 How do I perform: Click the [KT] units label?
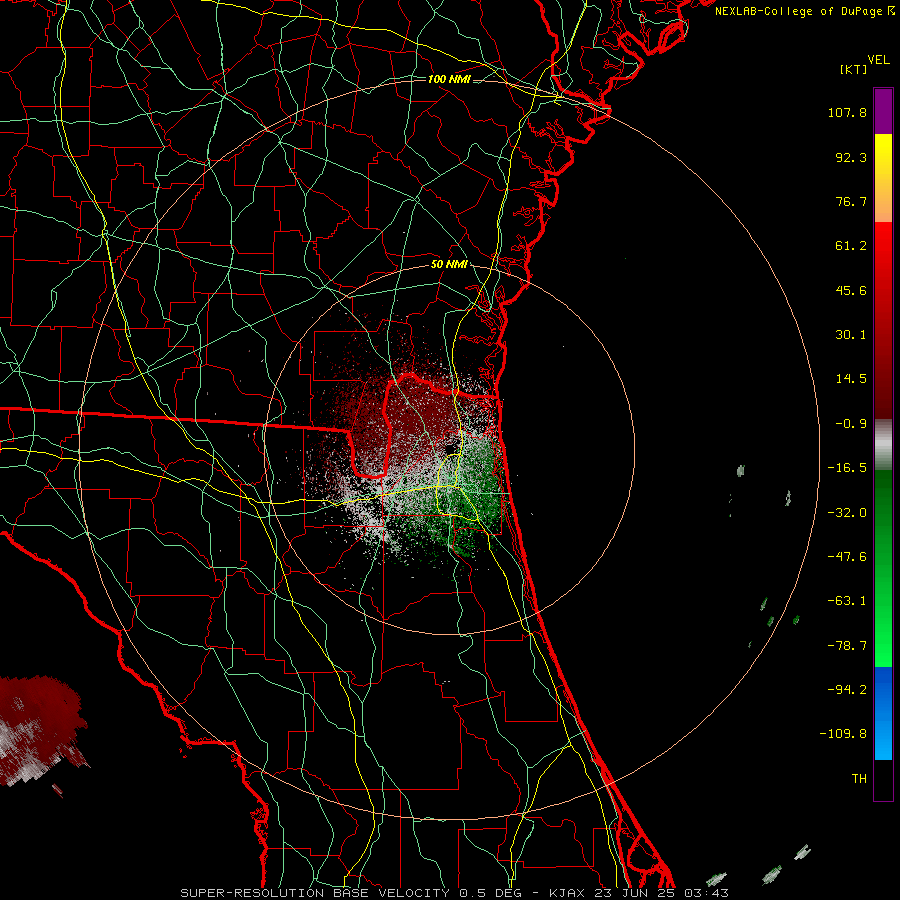[853, 69]
